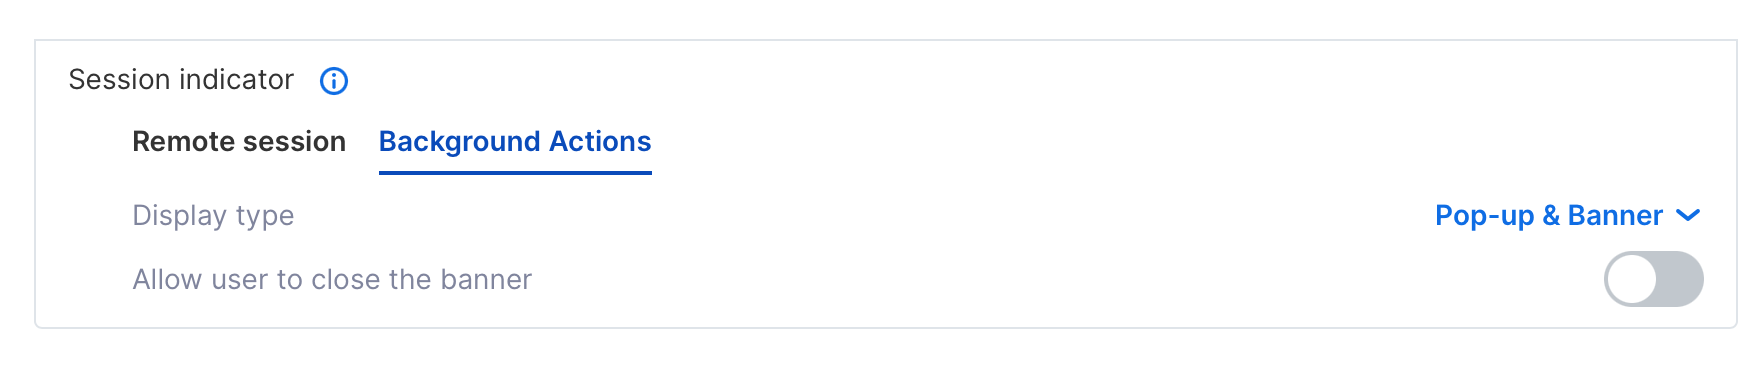Change display type from Pop-up & Banner
Image resolution: width=1762 pixels, height=366 pixels.
coord(1568,216)
